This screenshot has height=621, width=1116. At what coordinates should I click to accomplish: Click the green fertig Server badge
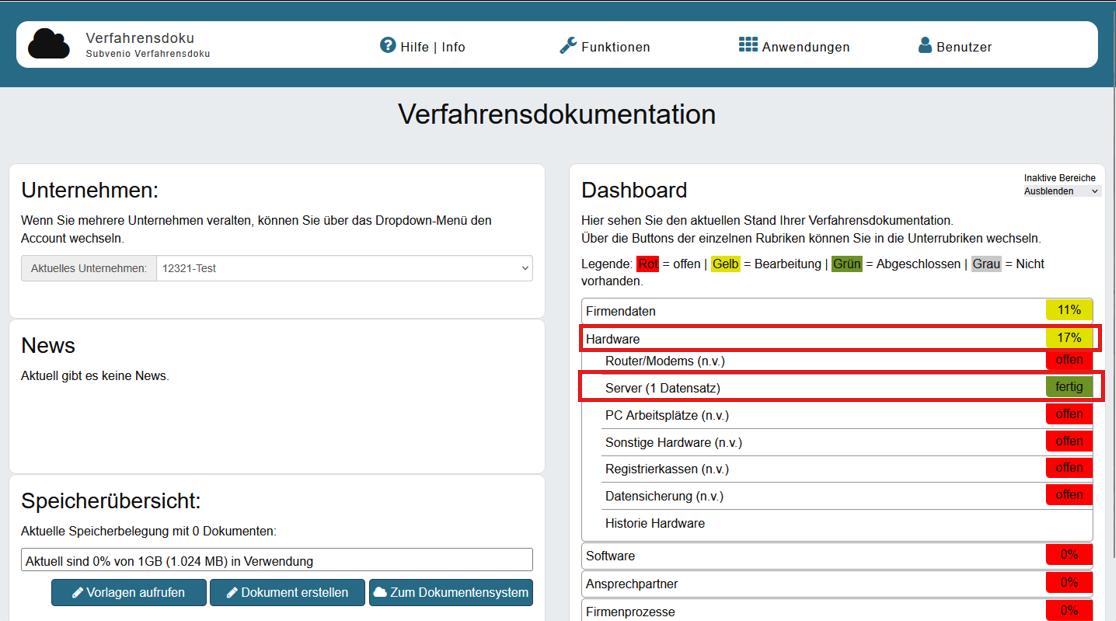1069,387
